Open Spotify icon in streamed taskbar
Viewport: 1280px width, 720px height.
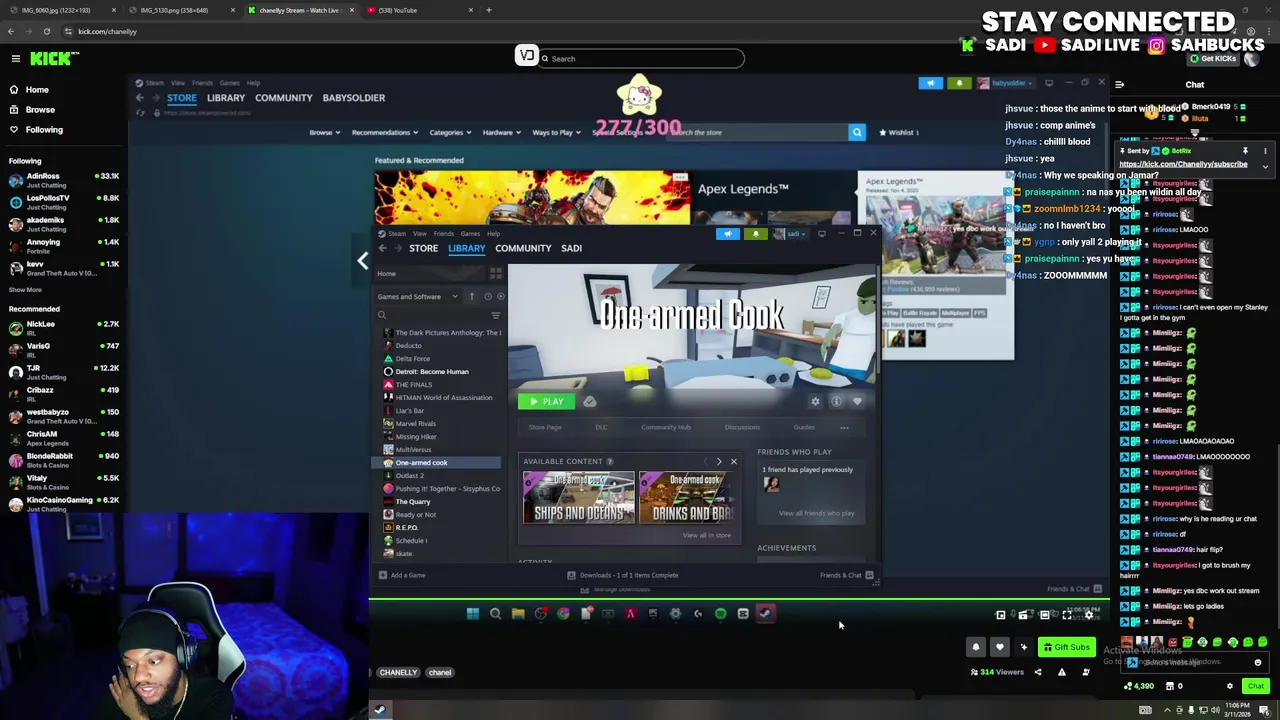(x=720, y=614)
